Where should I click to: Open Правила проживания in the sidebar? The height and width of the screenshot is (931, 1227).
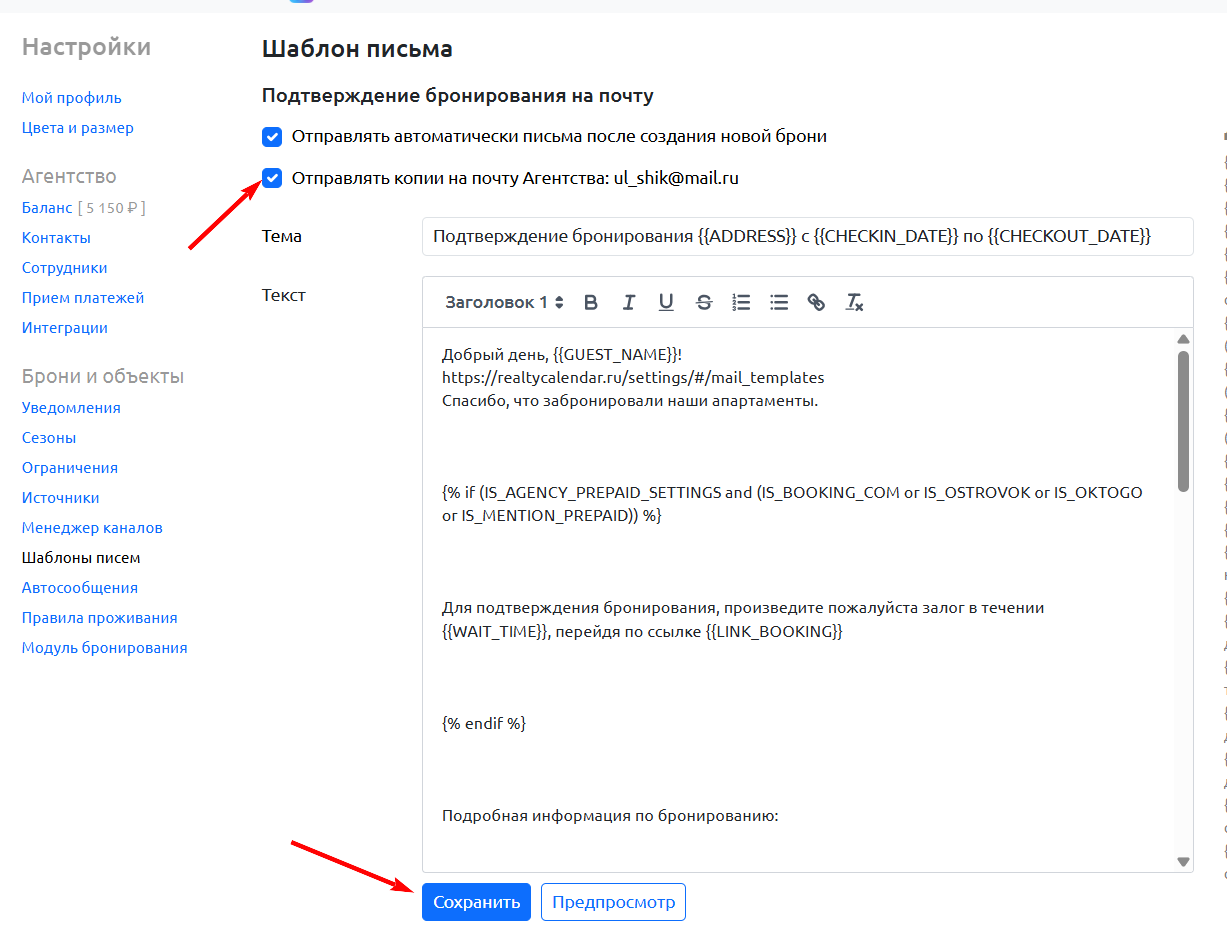[x=100, y=618]
